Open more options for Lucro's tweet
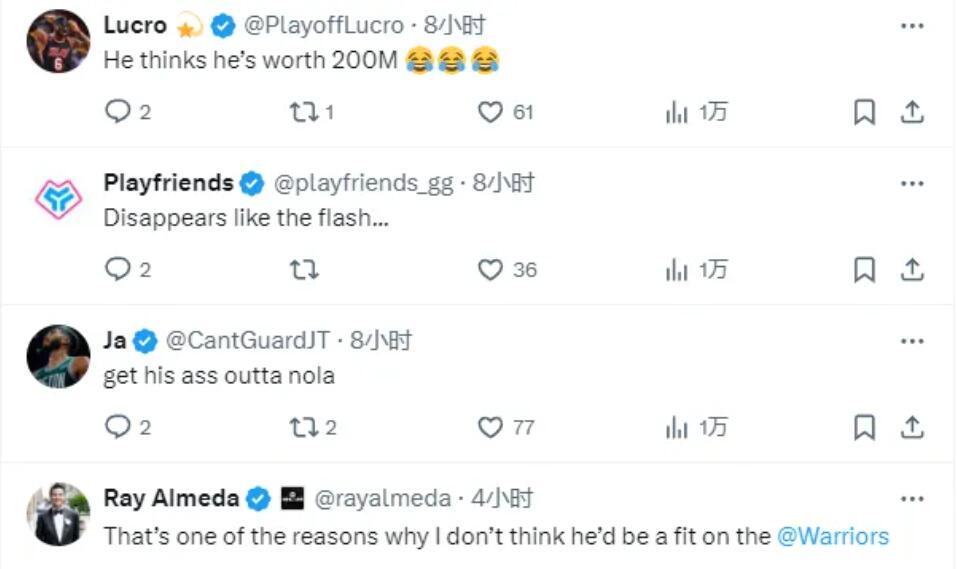This screenshot has height=569, width=957. click(x=912, y=26)
